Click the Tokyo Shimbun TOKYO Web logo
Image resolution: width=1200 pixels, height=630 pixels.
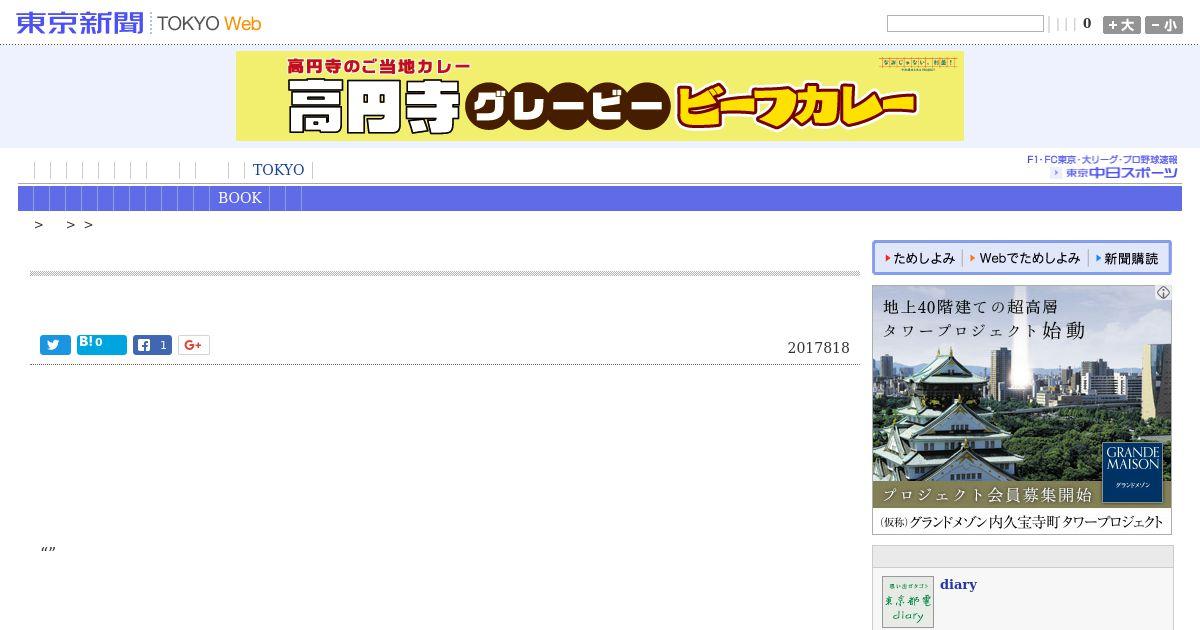139,23
